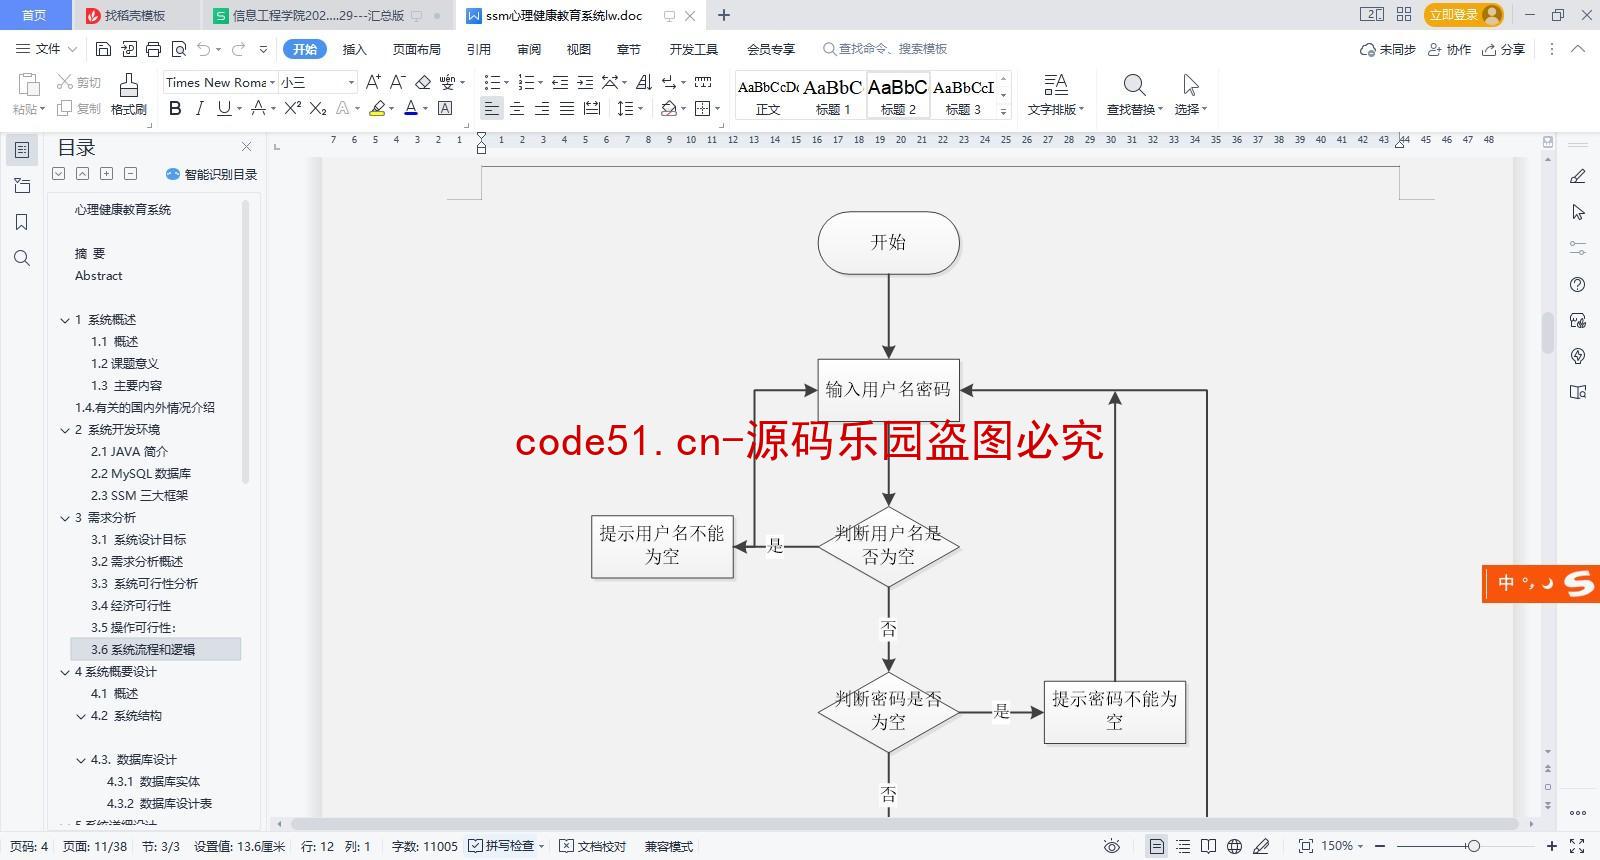The height and width of the screenshot is (860, 1600).
Task: Toggle left alignment button
Action: tap(492, 108)
